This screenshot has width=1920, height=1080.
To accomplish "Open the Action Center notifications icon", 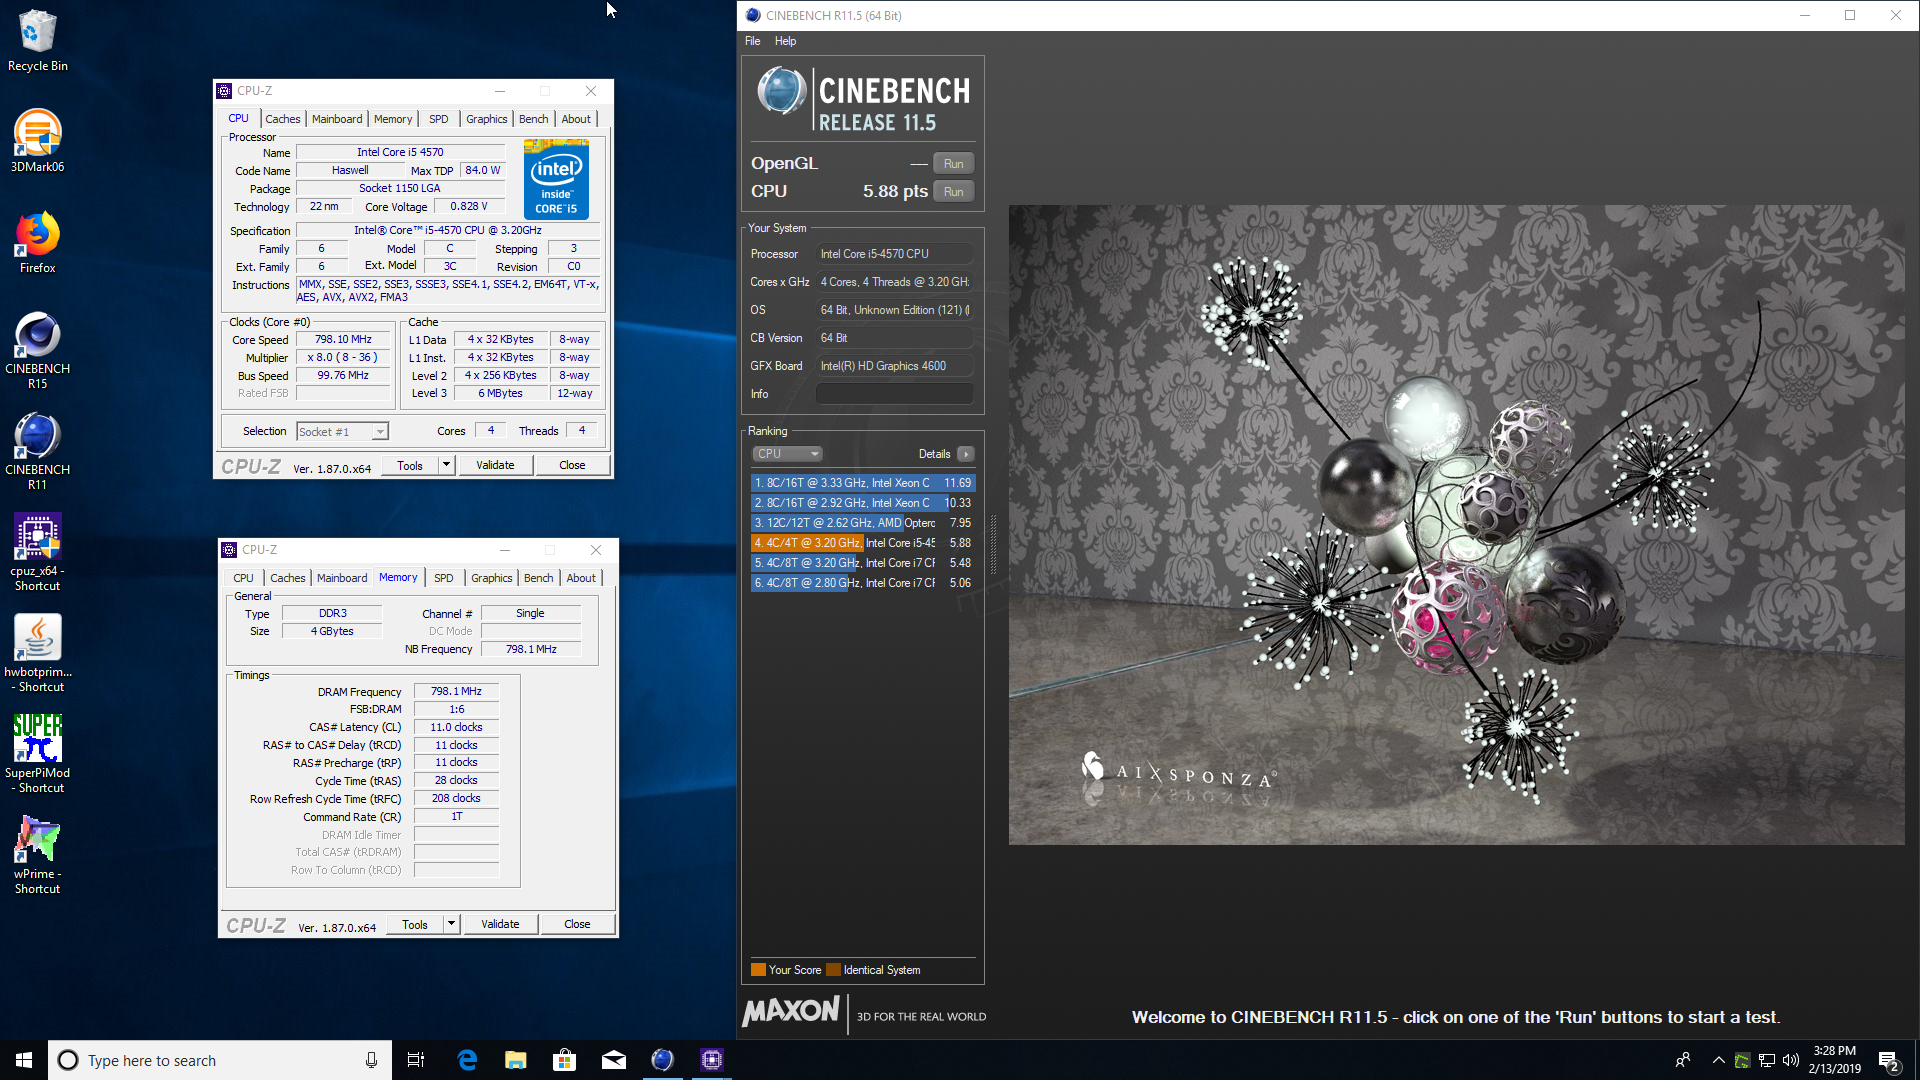I will point(1889,1060).
